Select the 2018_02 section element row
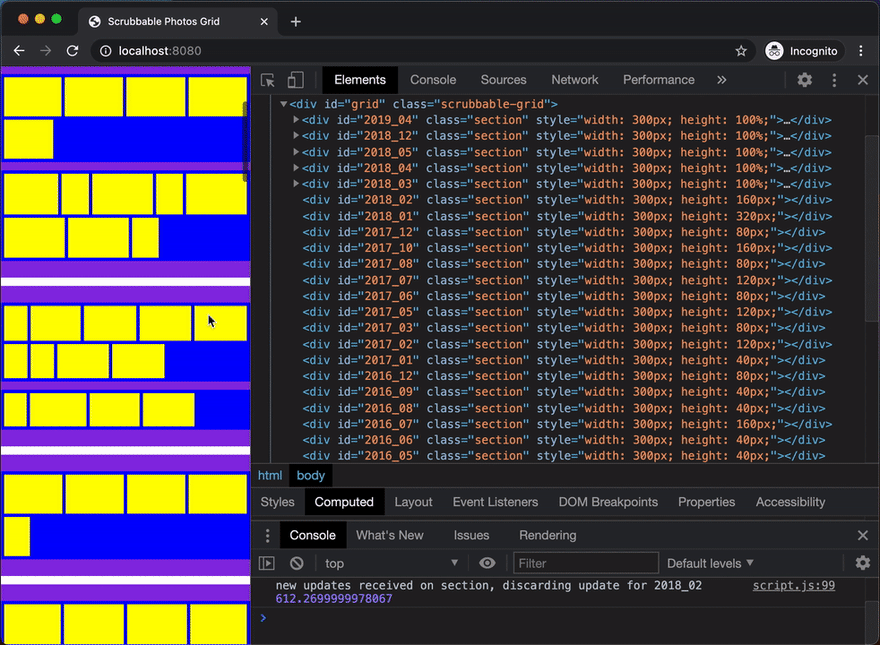 click(x=567, y=200)
